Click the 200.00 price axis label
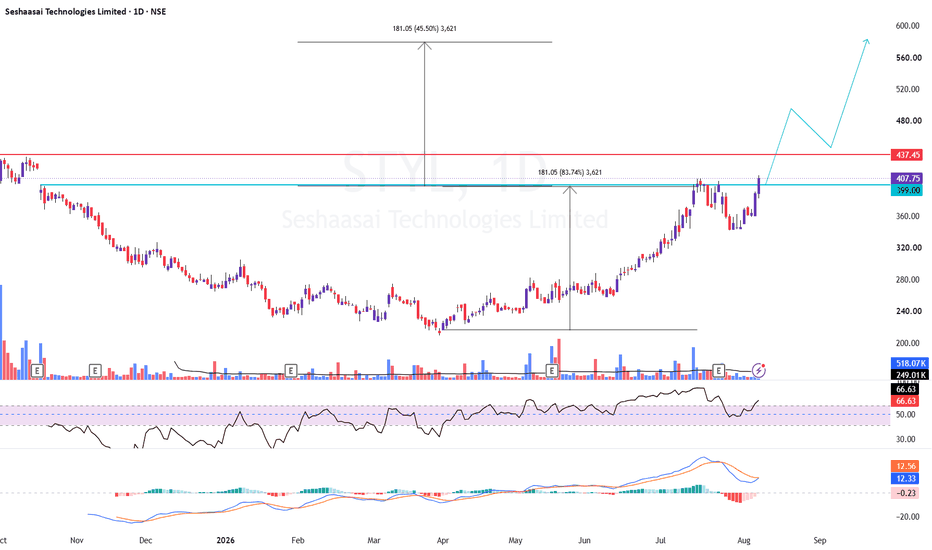Viewport: 932px width, 550px height. 908,344
